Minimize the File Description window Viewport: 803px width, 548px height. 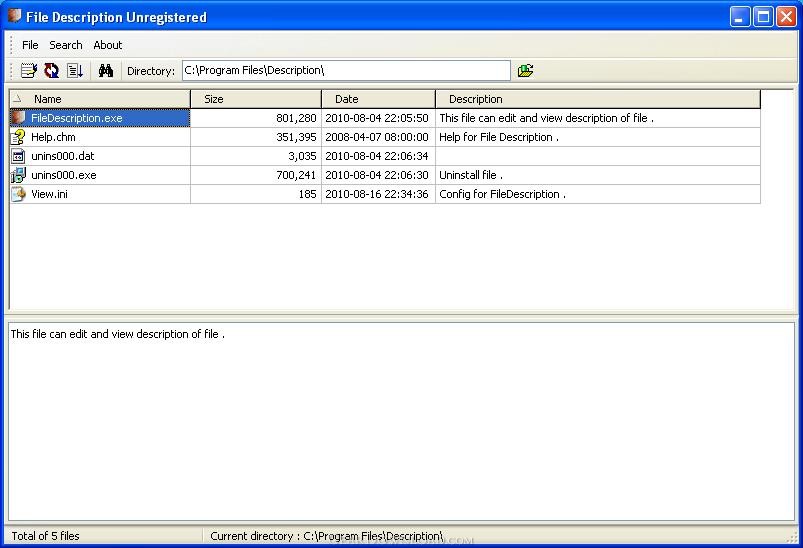point(739,17)
